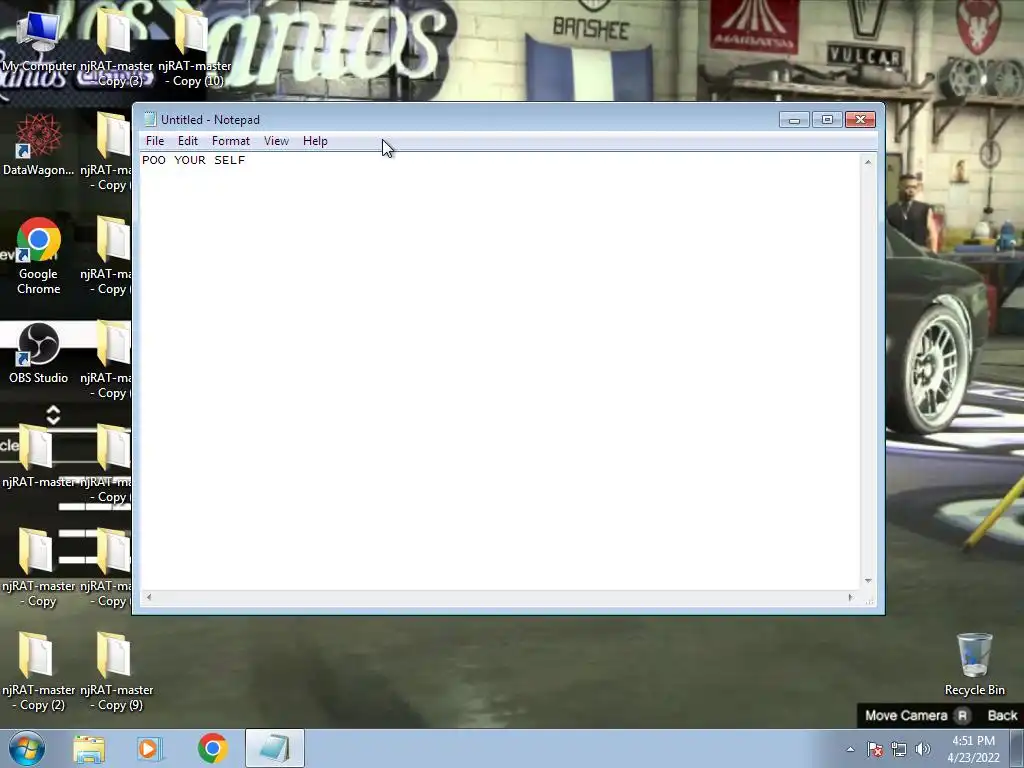
Task: Select the njRAT-master - Copy (2) folder
Action: point(38,671)
